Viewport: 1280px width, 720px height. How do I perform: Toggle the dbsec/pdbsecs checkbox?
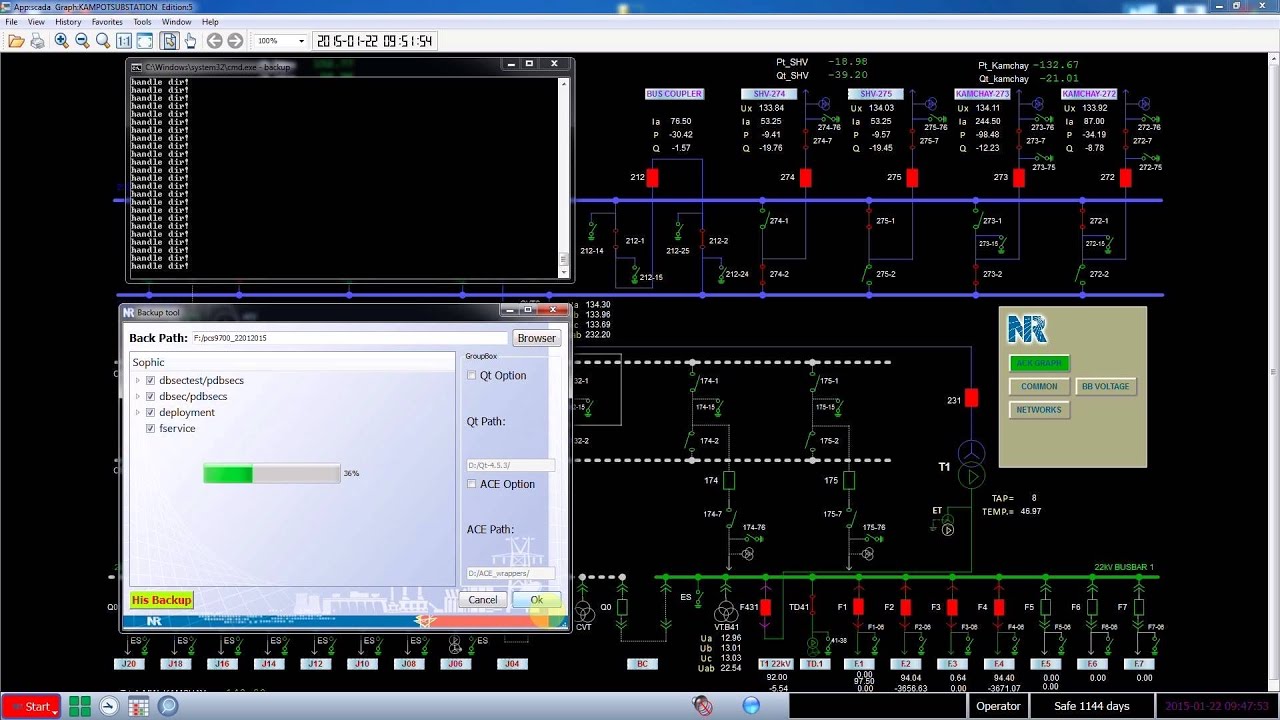(x=151, y=396)
